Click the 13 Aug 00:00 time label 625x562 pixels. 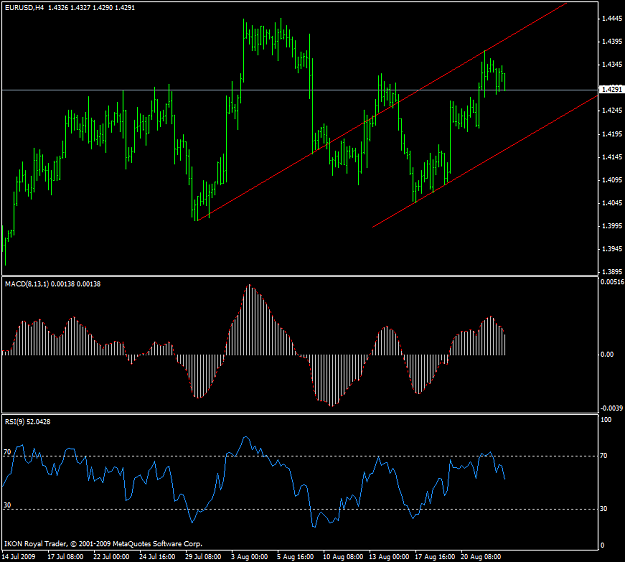click(x=389, y=556)
